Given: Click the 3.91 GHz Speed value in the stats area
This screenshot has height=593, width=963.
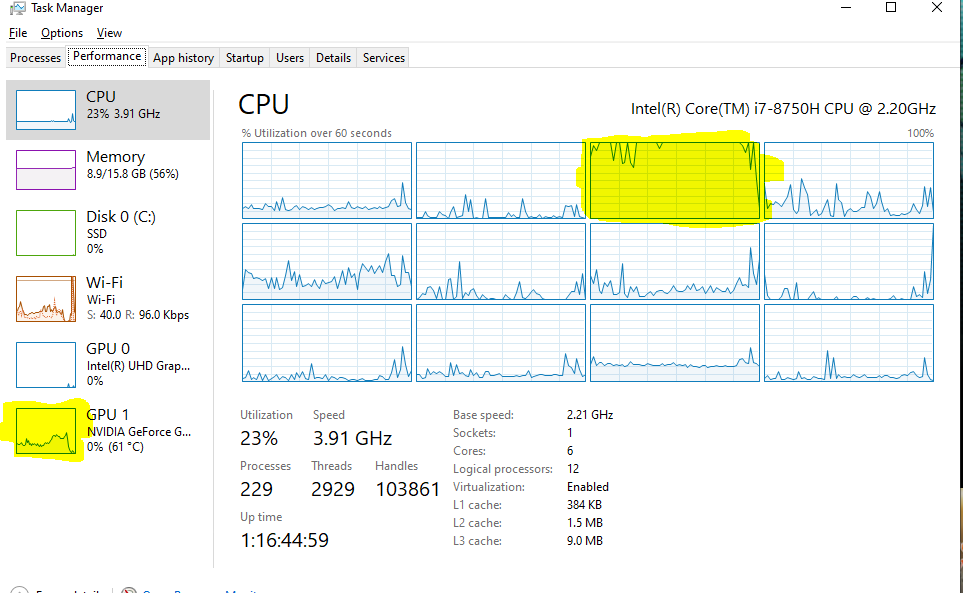Looking at the screenshot, I should click(353, 438).
